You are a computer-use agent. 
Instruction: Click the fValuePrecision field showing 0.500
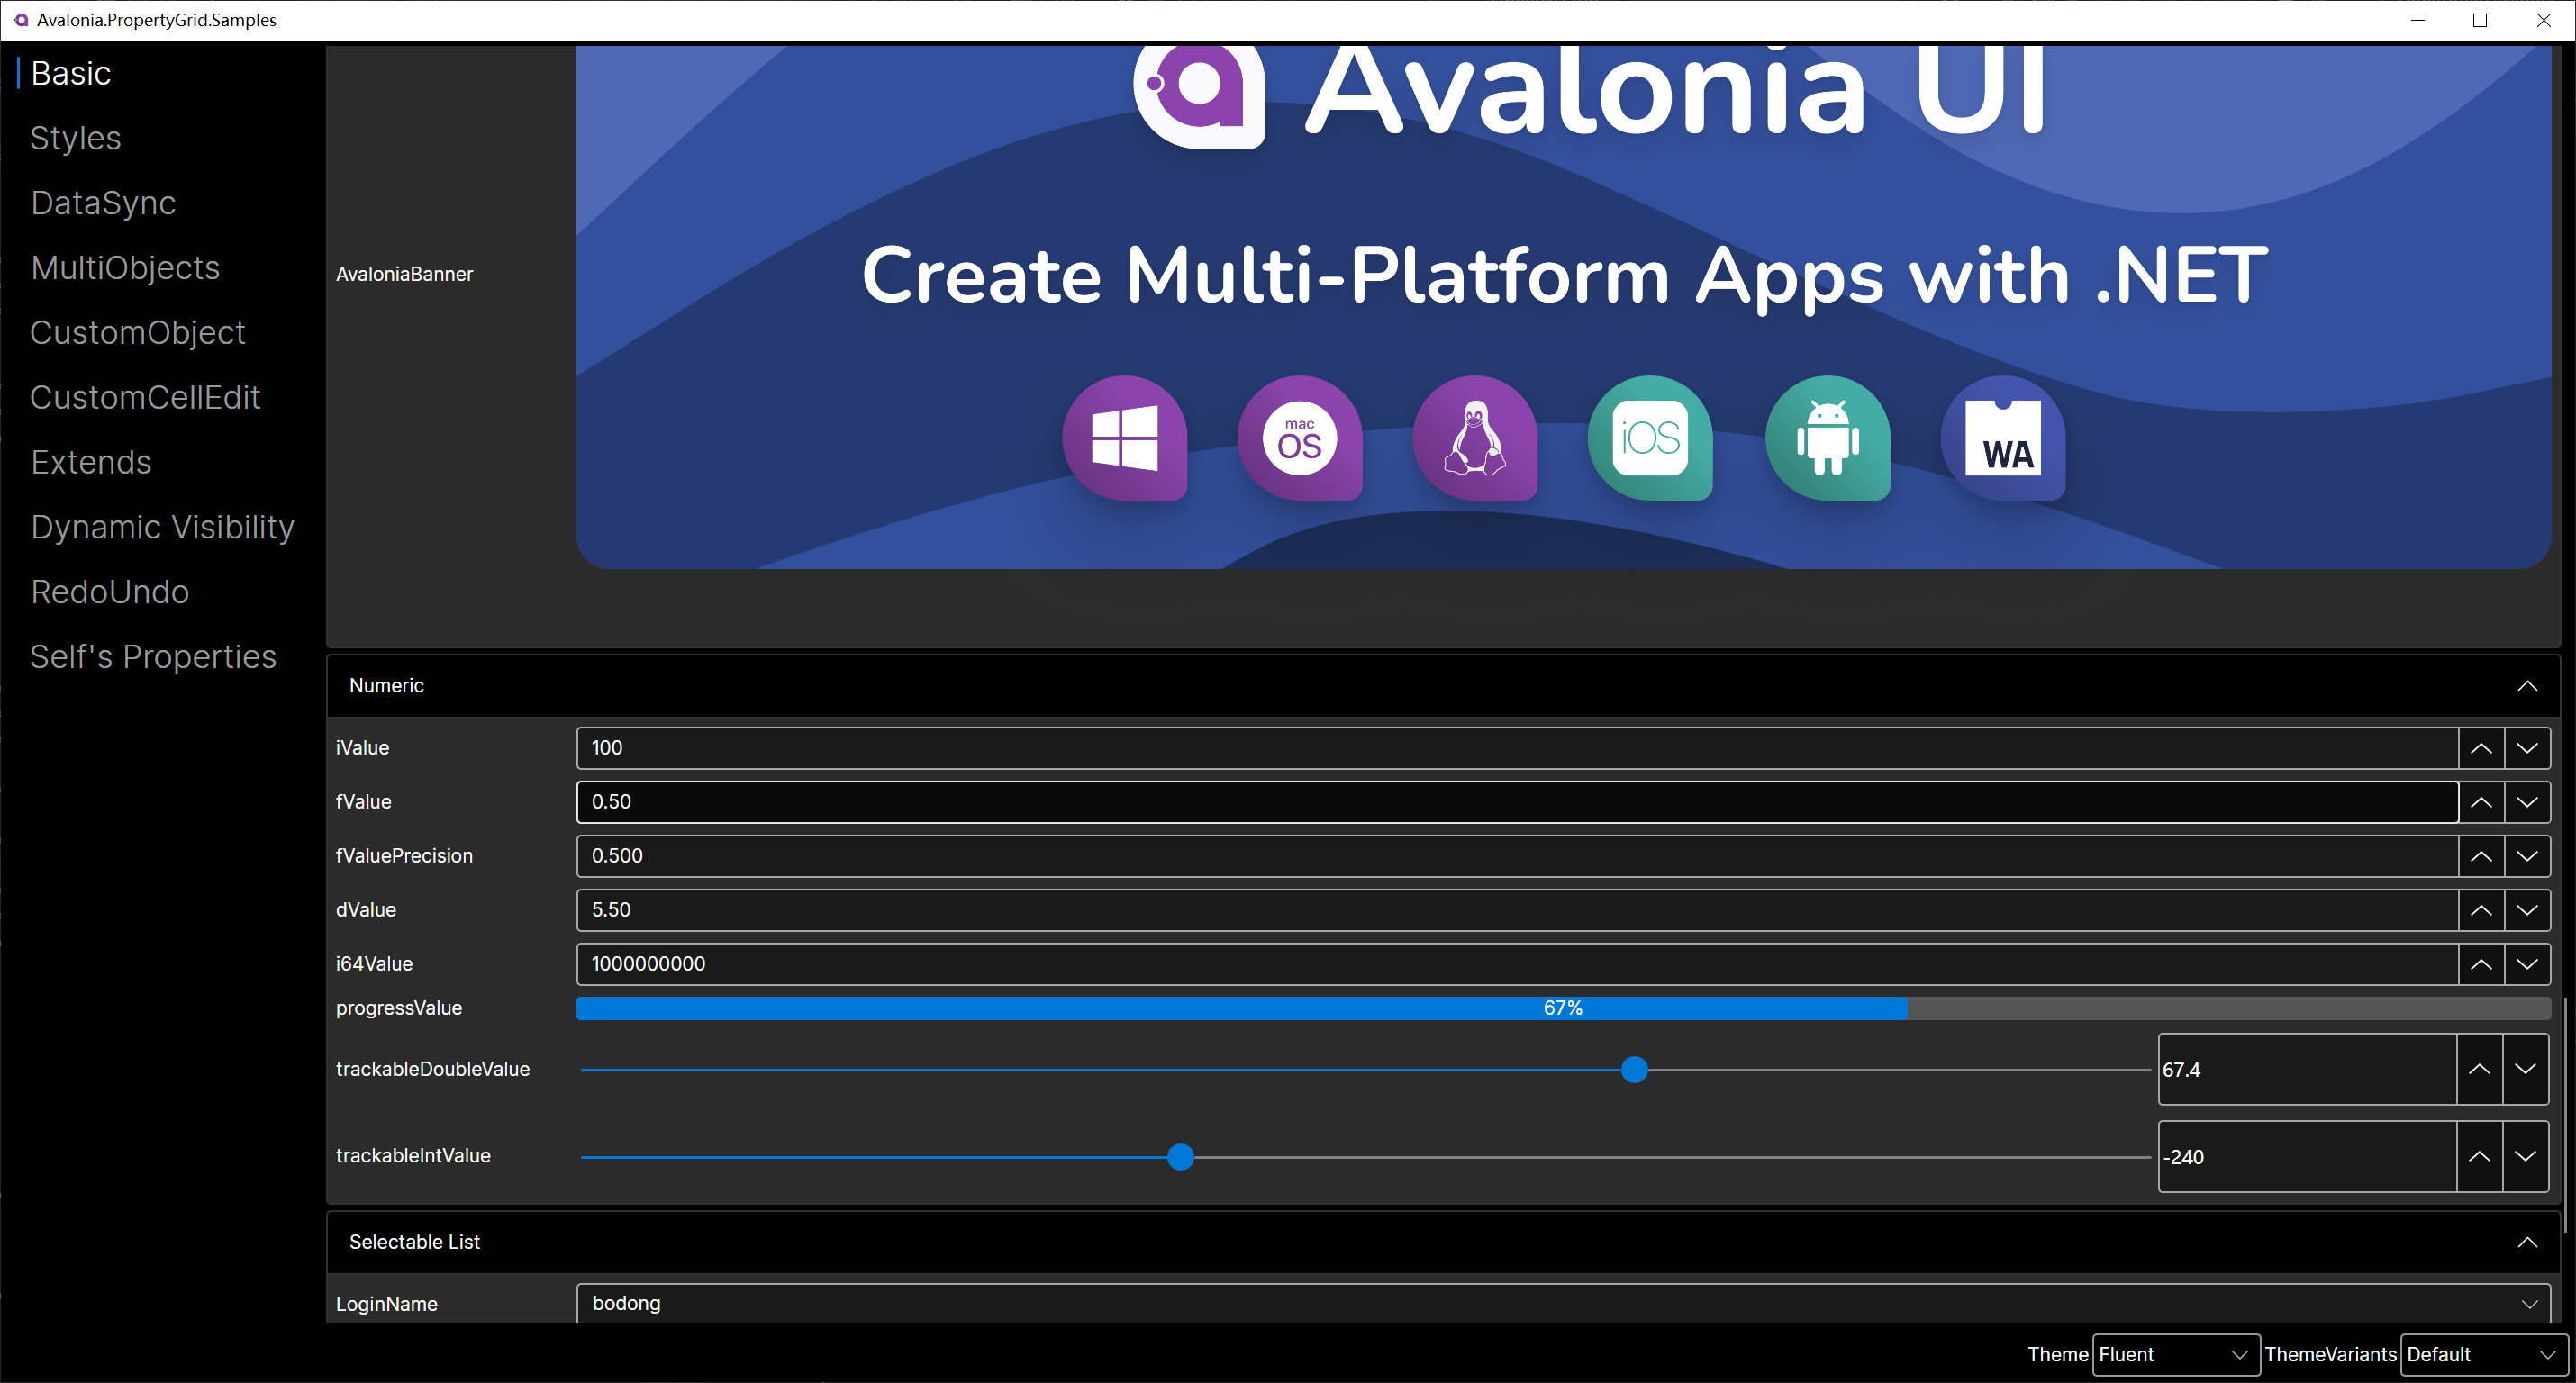click(1517, 856)
